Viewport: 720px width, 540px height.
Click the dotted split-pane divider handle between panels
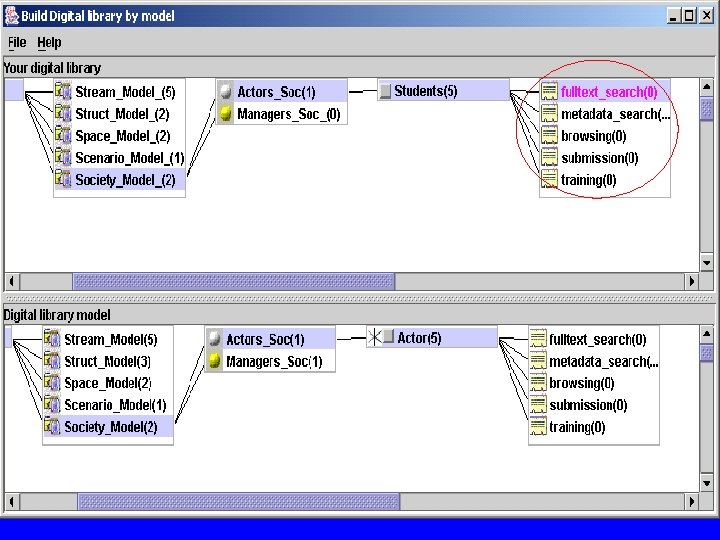359,298
